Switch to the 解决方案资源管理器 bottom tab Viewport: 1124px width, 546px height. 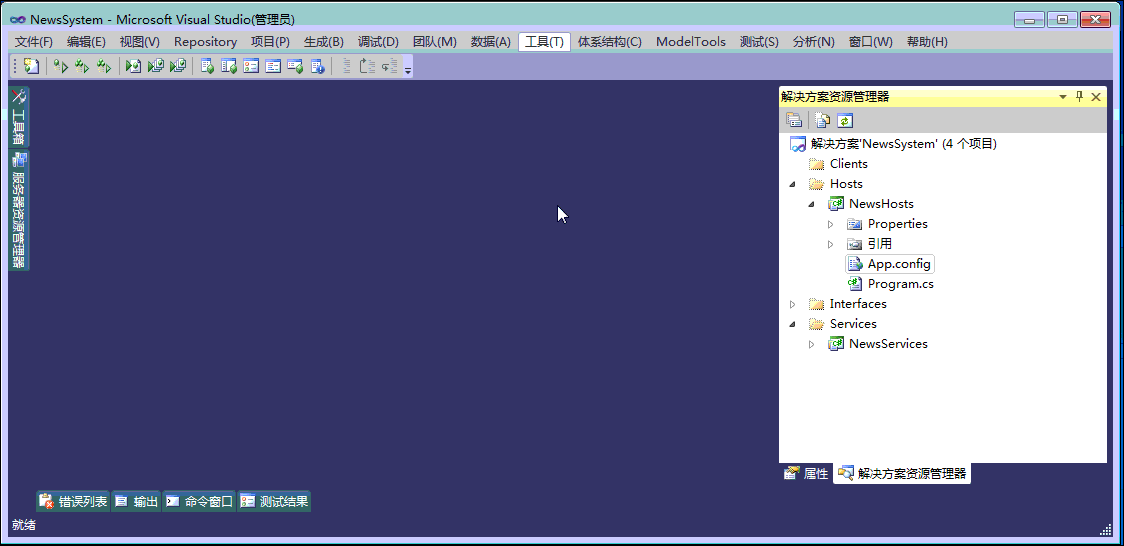pyautogui.click(x=902, y=474)
